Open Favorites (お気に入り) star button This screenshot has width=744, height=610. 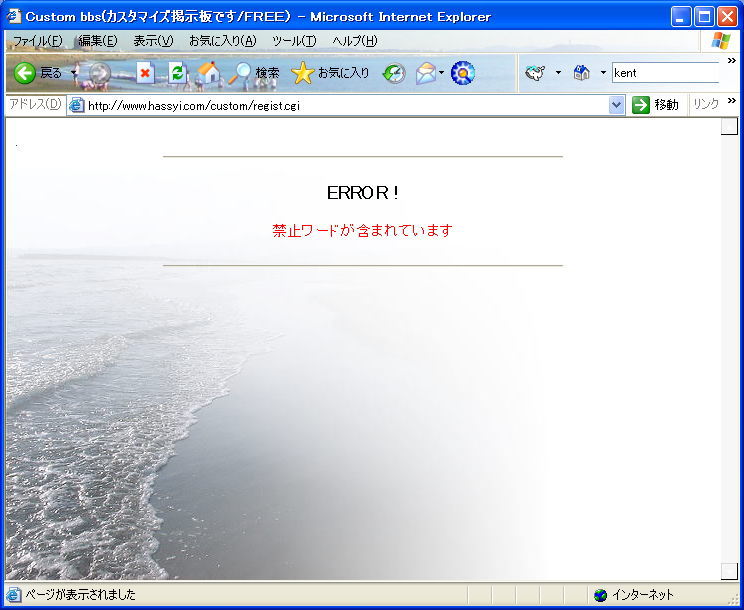[330, 73]
